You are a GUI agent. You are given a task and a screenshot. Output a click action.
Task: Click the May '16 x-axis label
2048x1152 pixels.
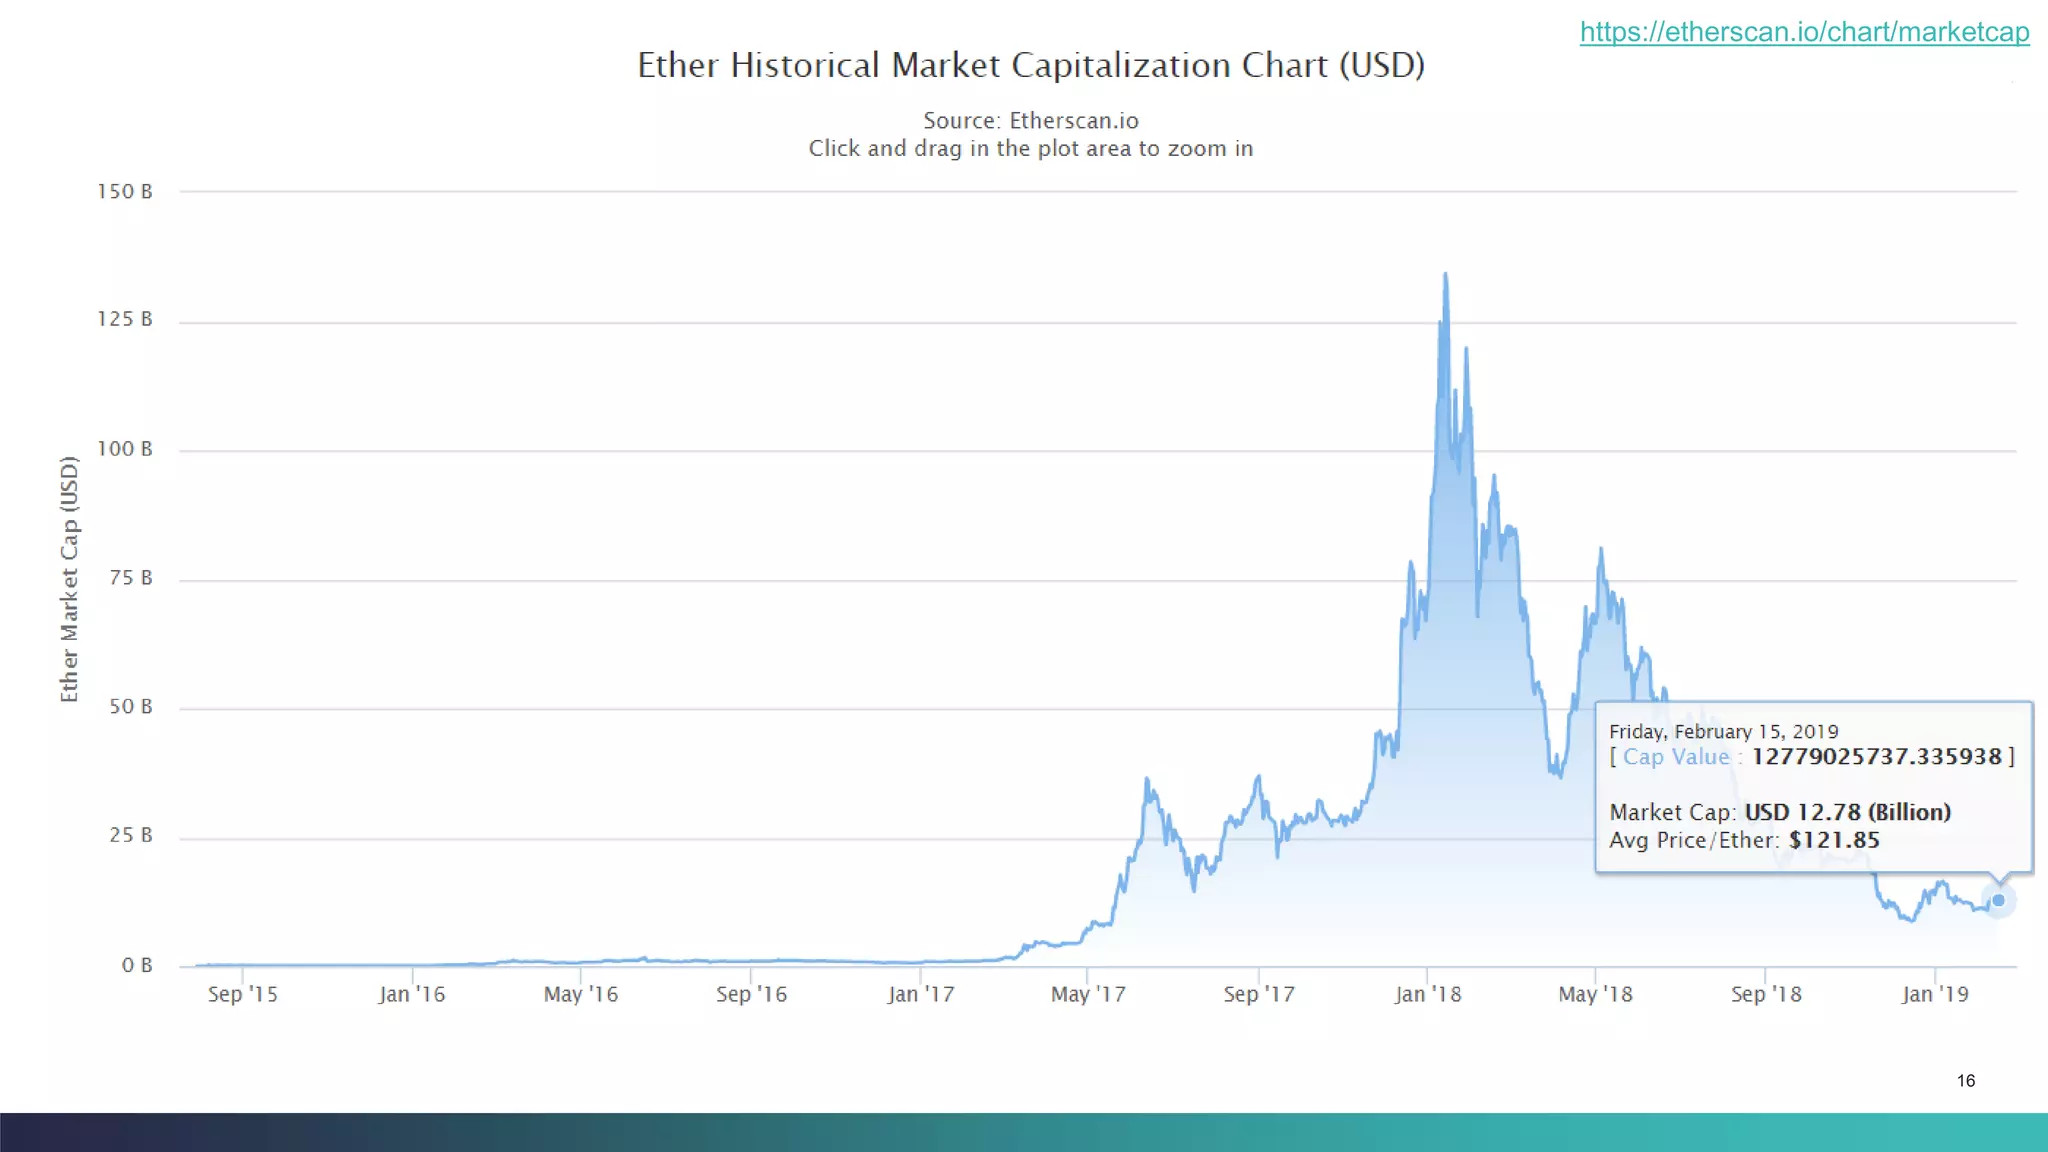click(x=581, y=994)
